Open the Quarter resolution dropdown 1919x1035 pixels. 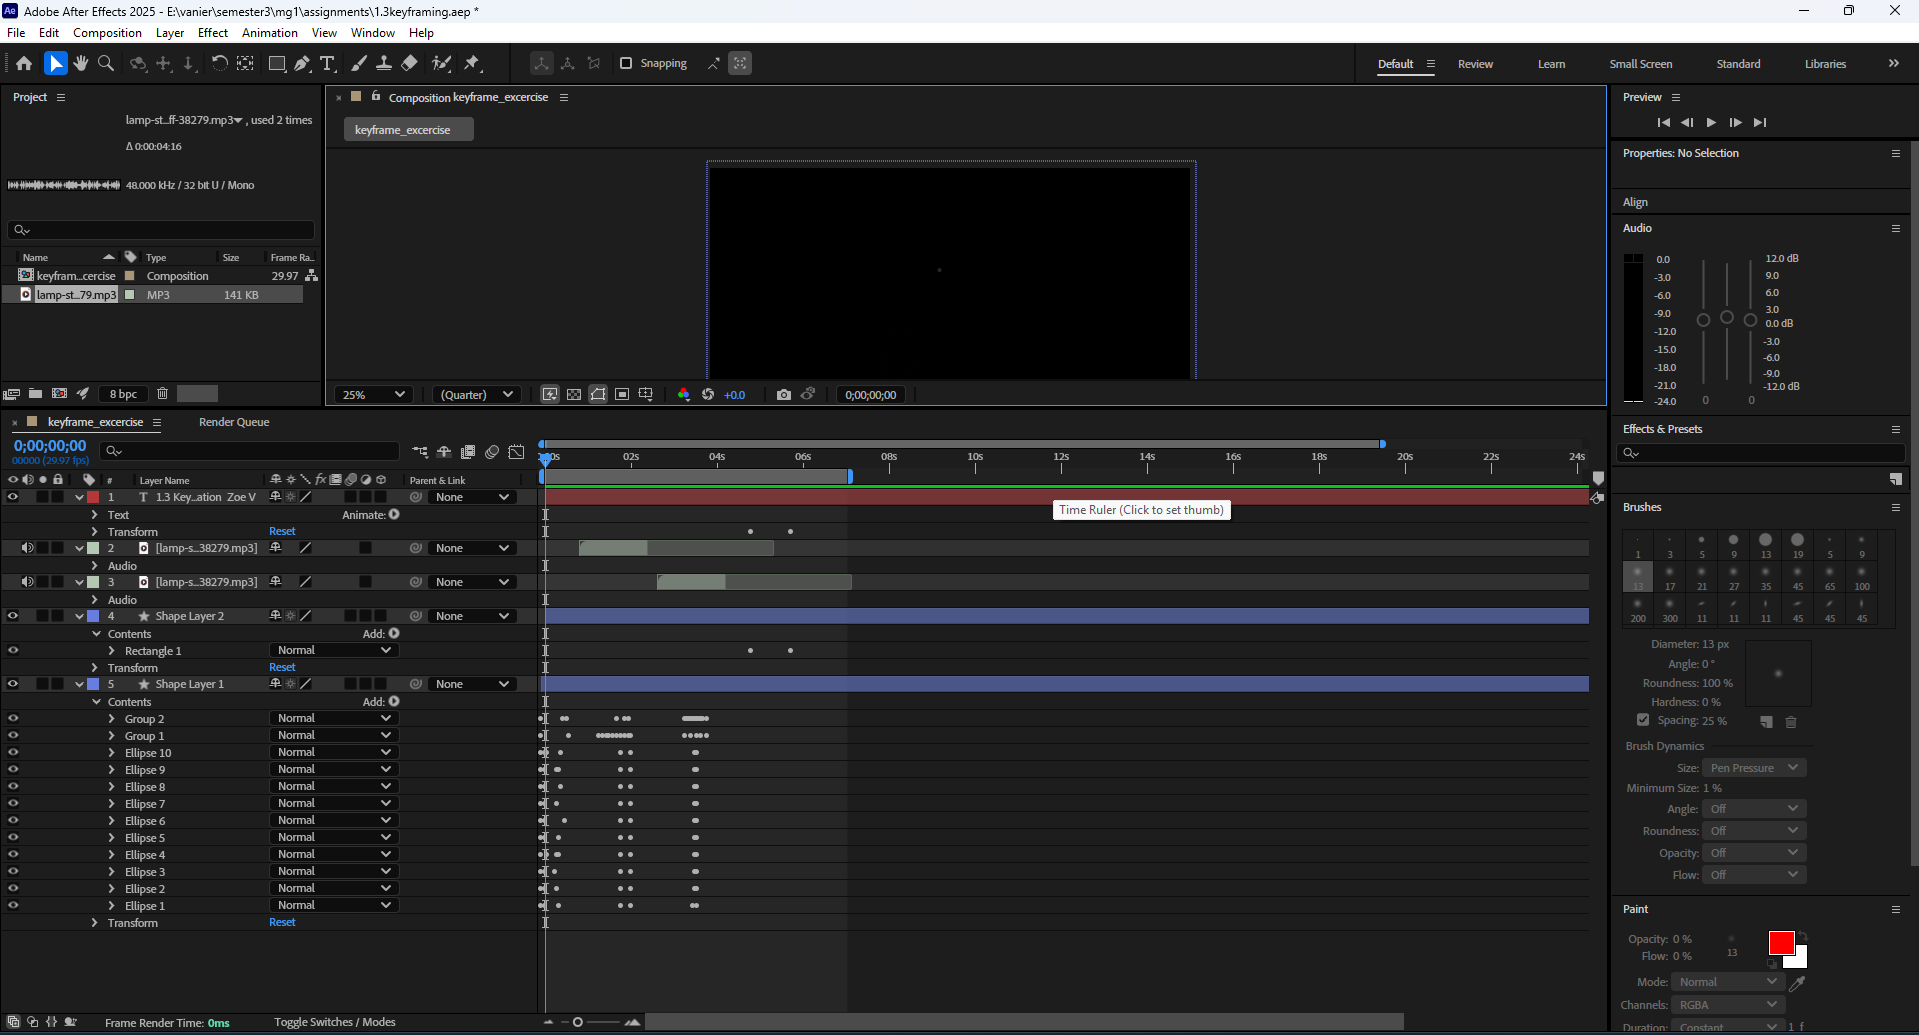click(477, 395)
